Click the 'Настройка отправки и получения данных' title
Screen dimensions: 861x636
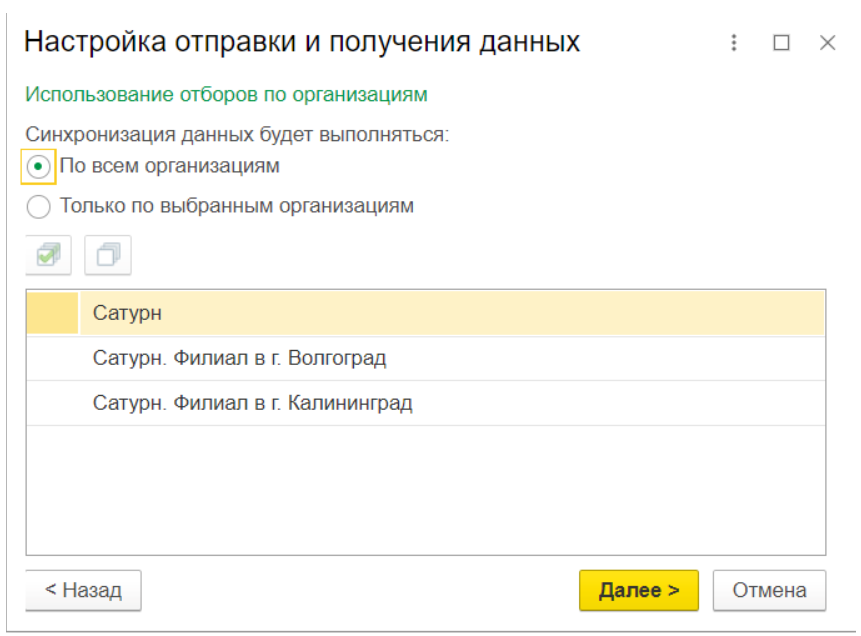[x=301, y=42]
